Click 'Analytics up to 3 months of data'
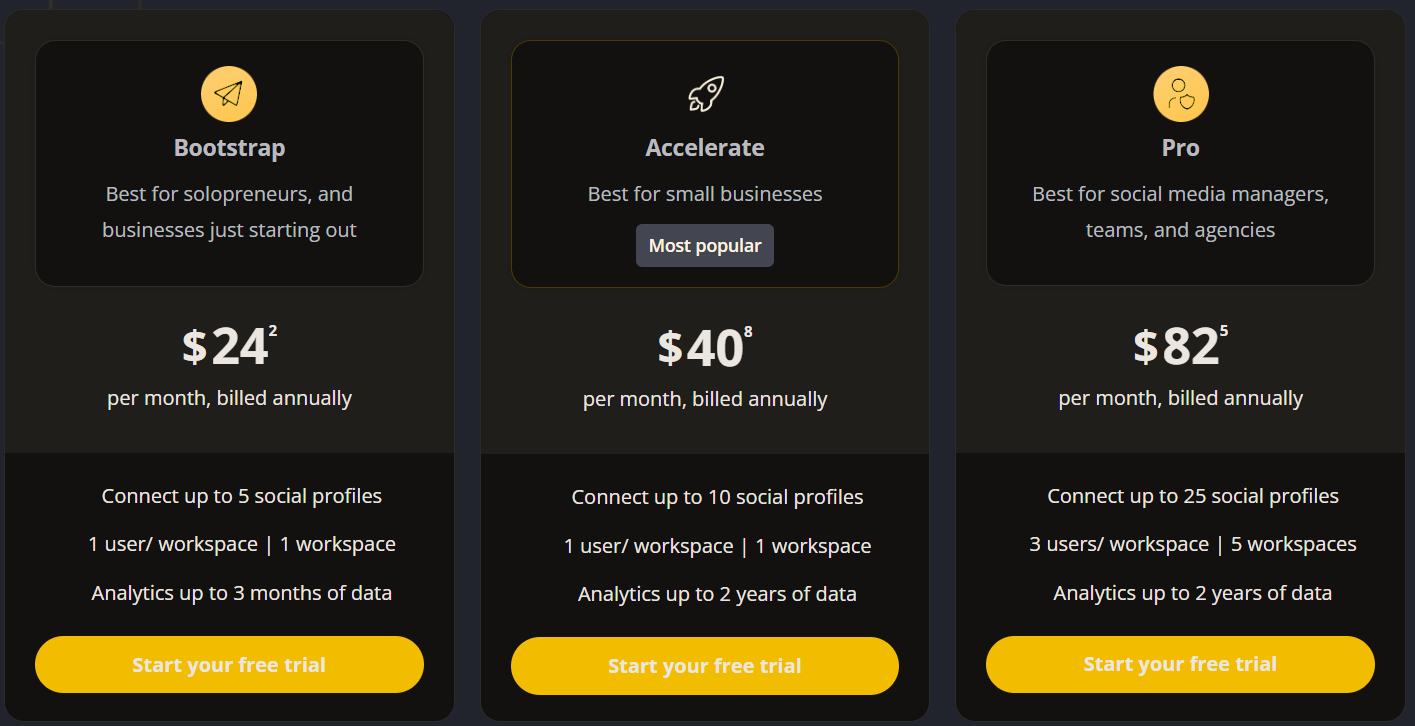1415x726 pixels. [242, 593]
